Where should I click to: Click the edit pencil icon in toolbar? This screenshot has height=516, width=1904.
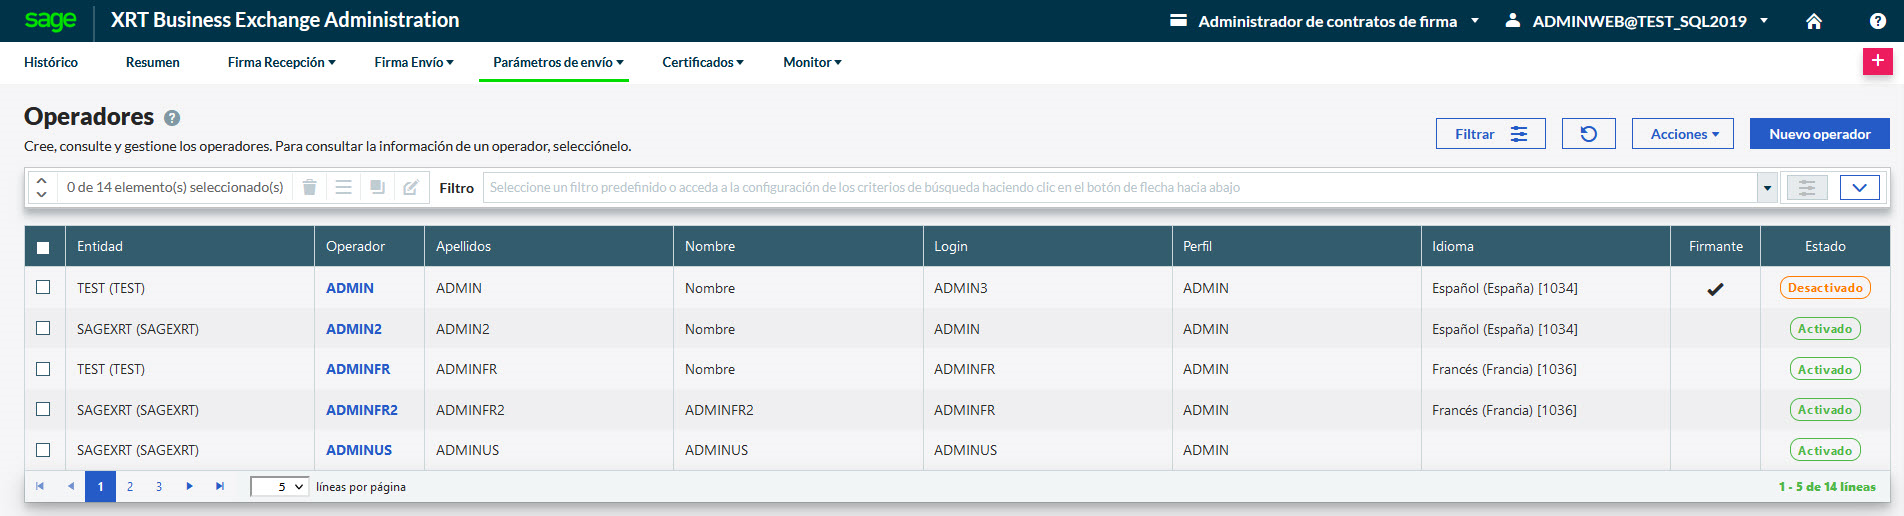[x=410, y=187]
